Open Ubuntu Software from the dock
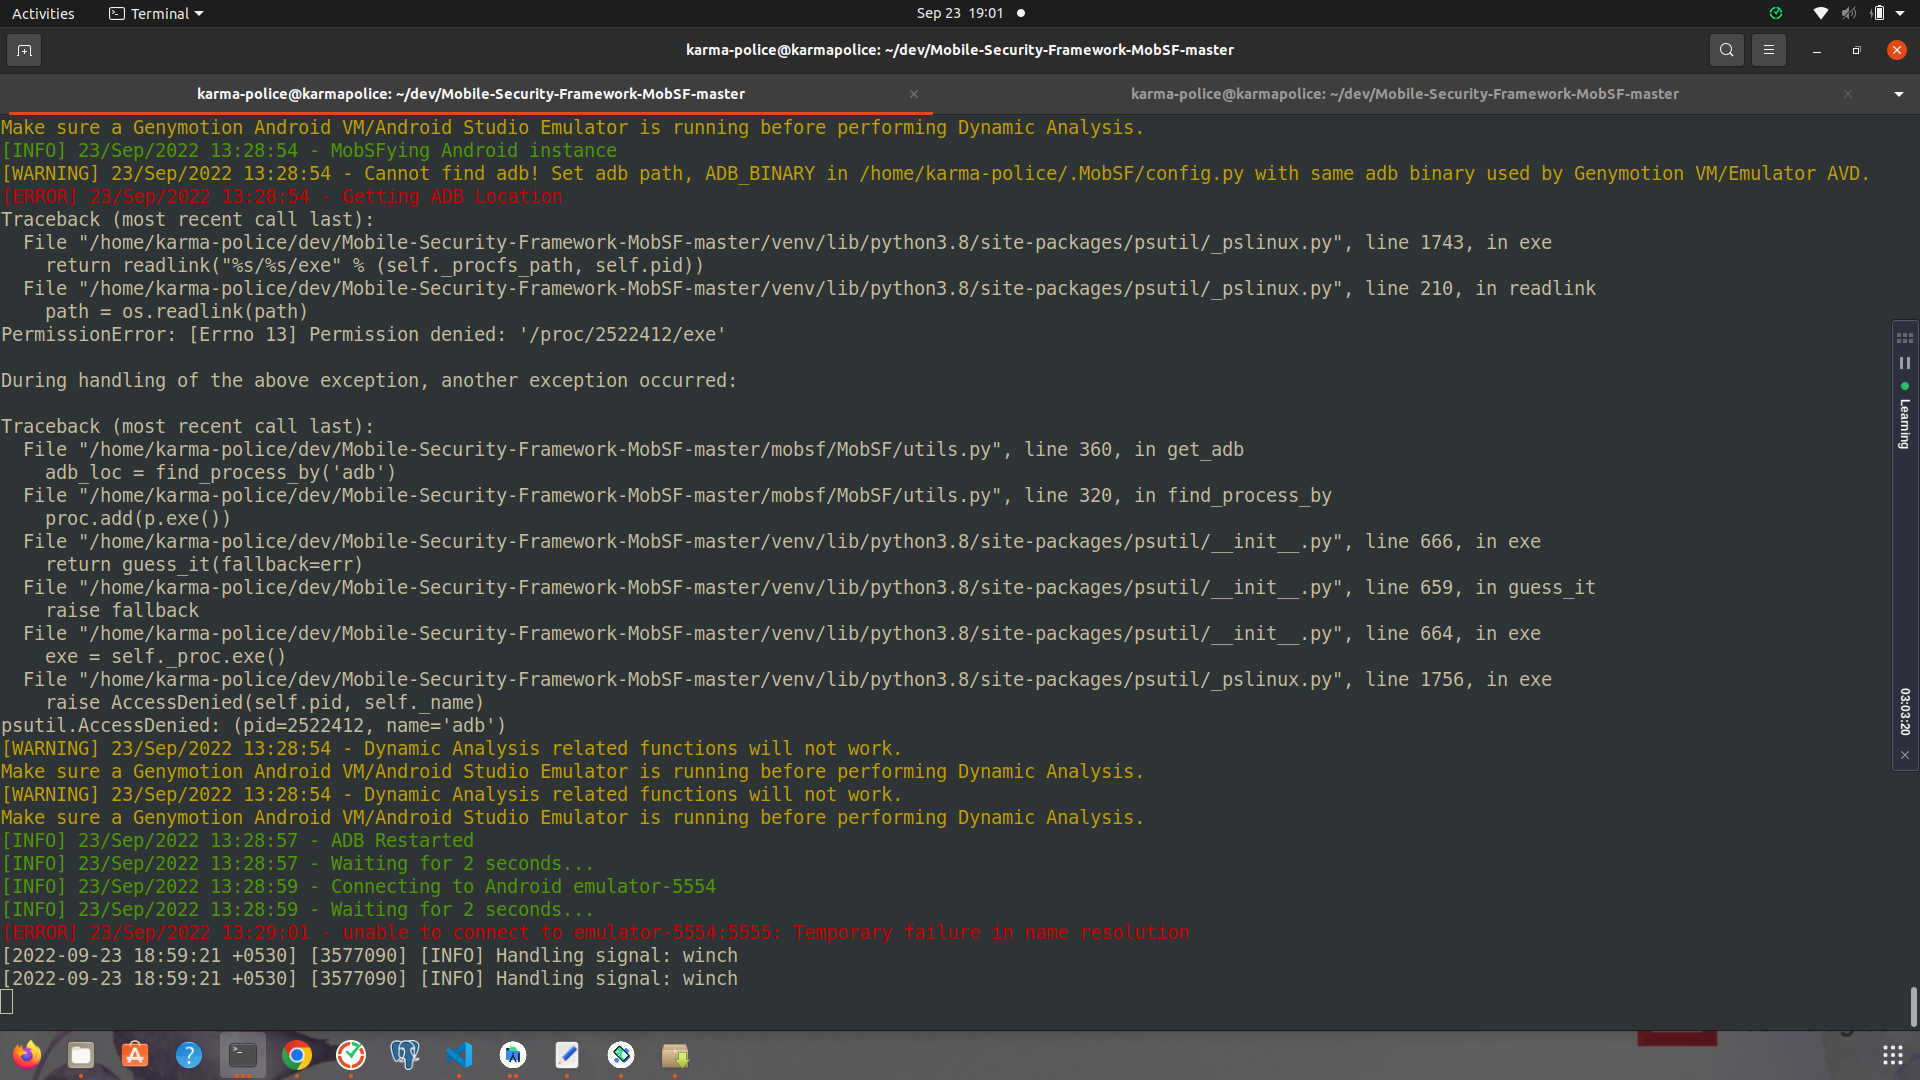The width and height of the screenshot is (1920, 1080). pos(134,1055)
